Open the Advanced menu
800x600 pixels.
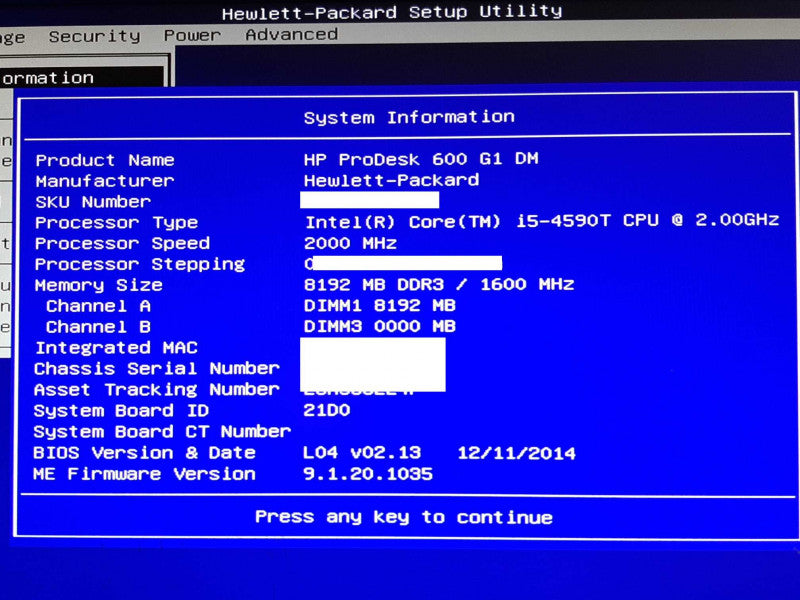click(x=291, y=34)
